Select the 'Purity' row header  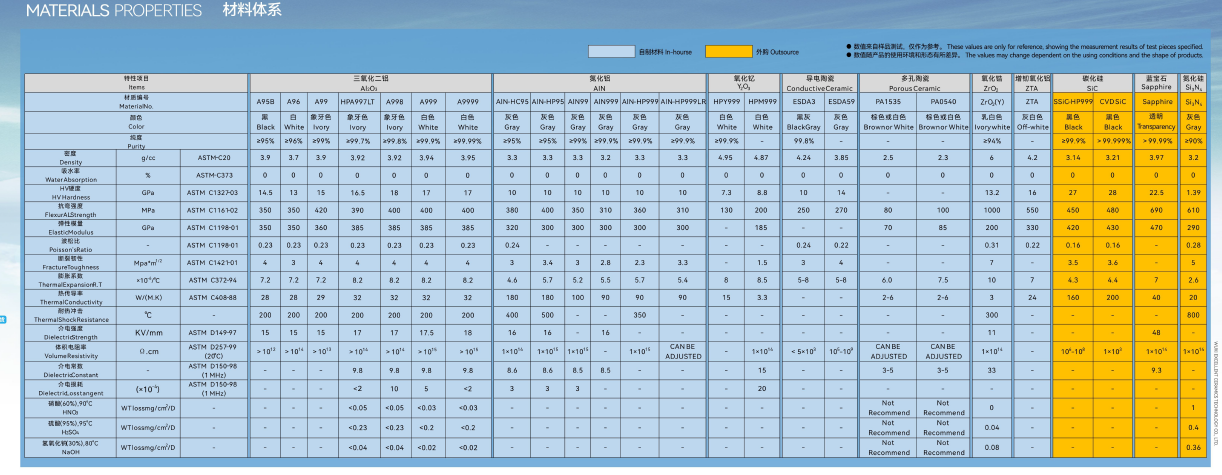tap(136, 140)
